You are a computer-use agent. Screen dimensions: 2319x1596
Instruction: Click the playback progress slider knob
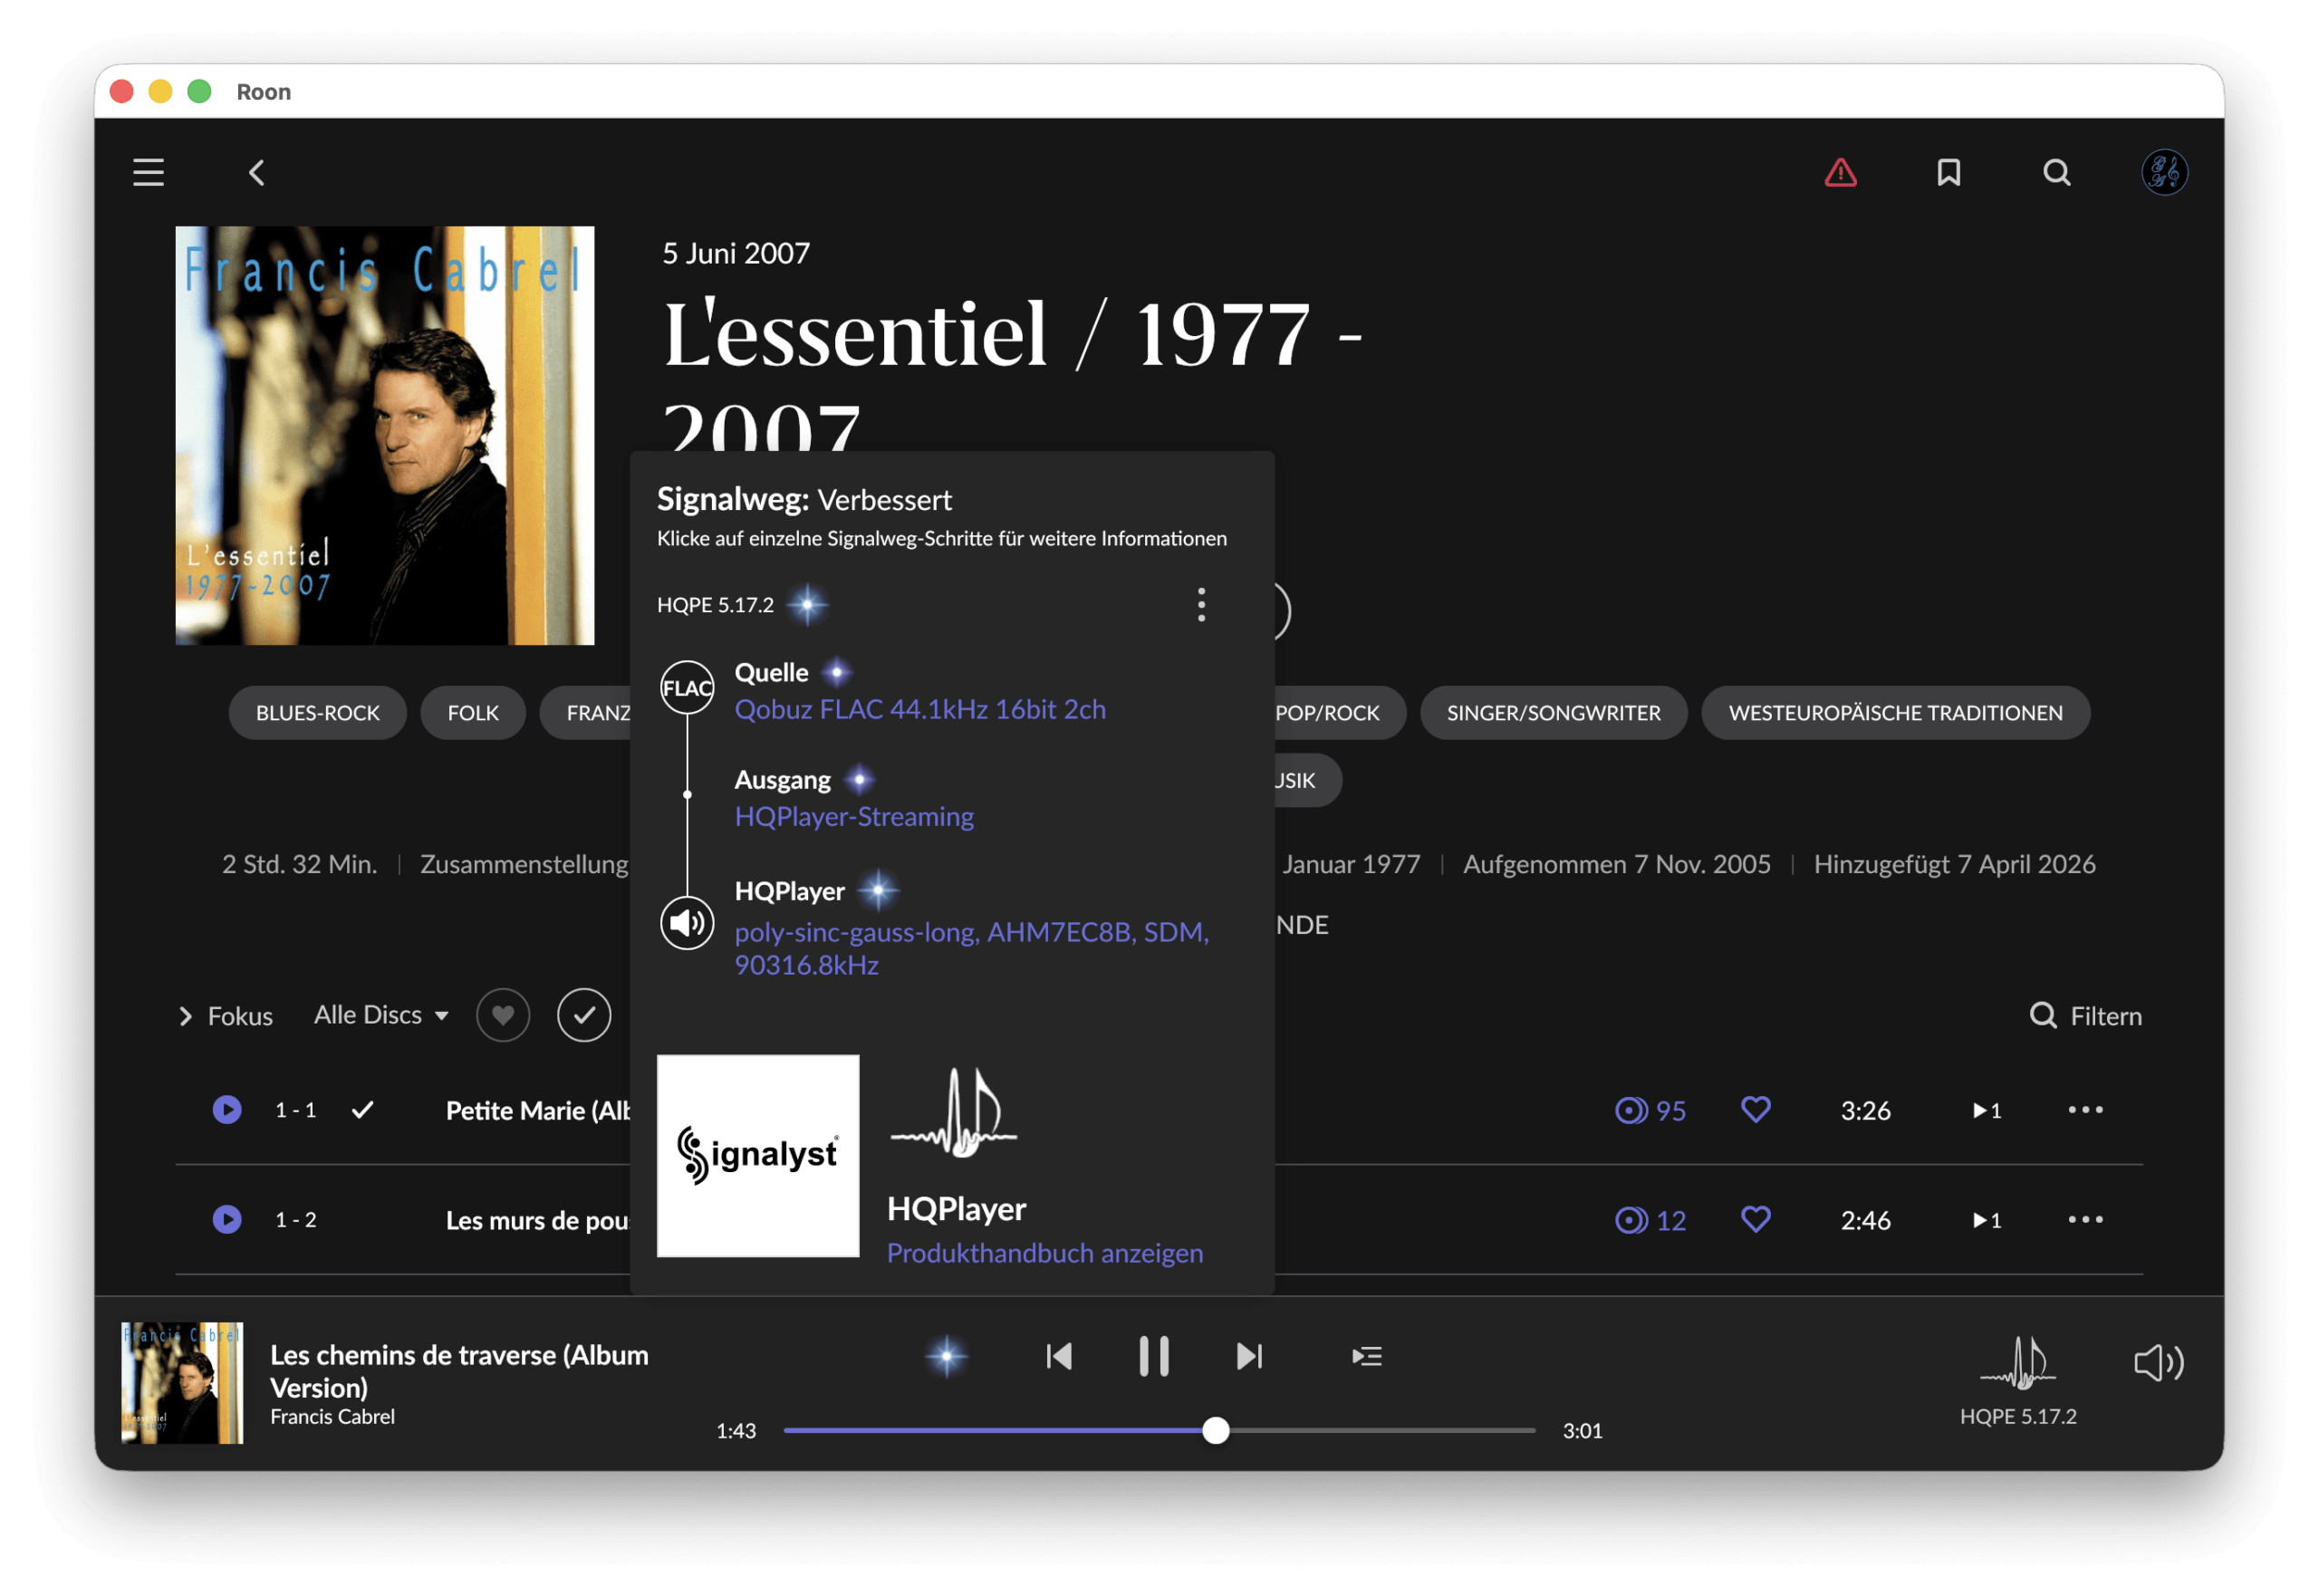point(1215,1431)
